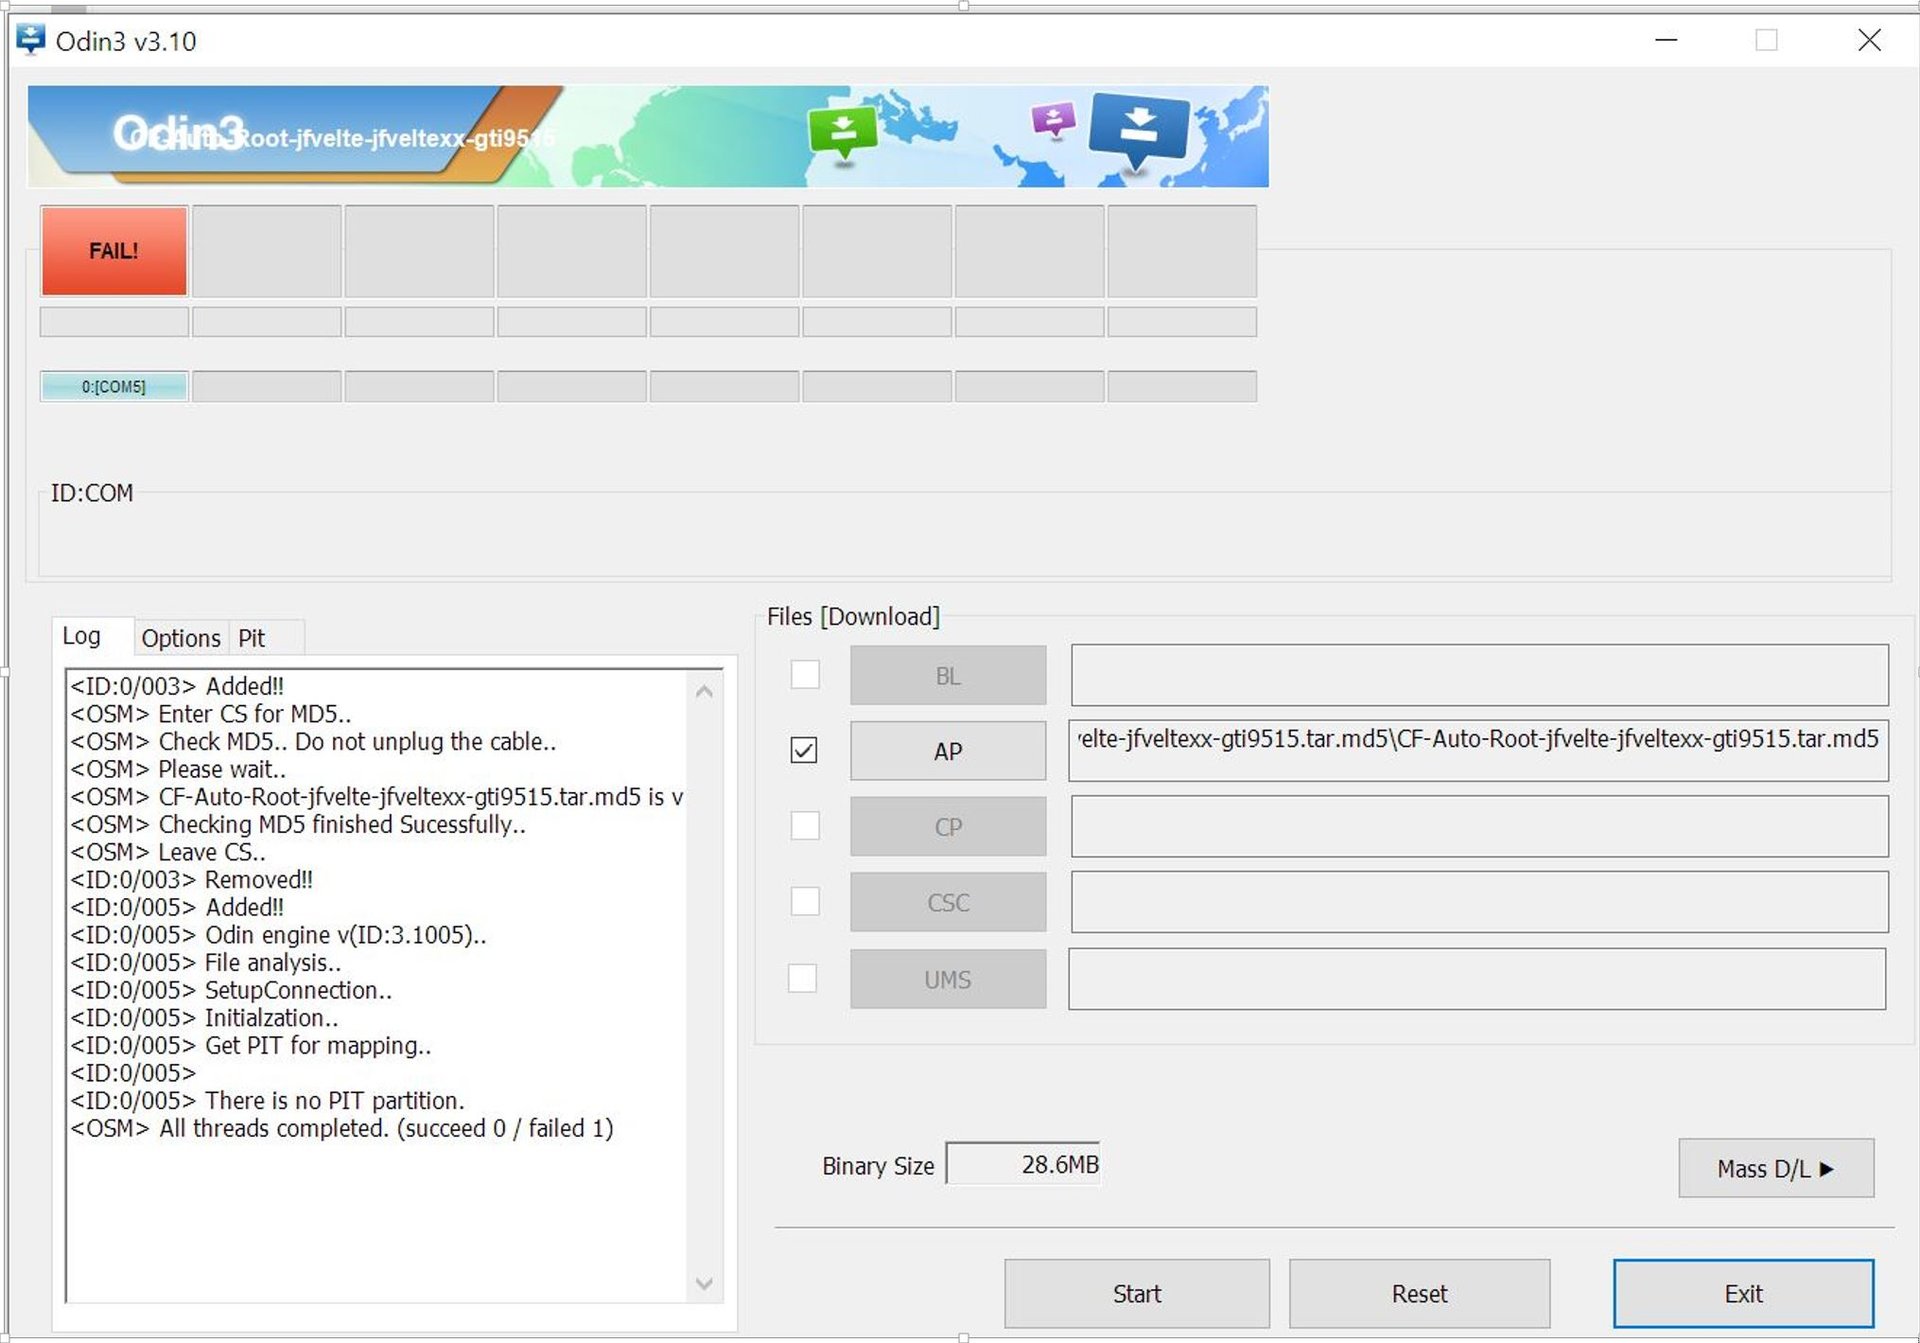This screenshot has height=1343, width=1920.
Task: Click the BL file button
Action: pyautogui.click(x=948, y=675)
